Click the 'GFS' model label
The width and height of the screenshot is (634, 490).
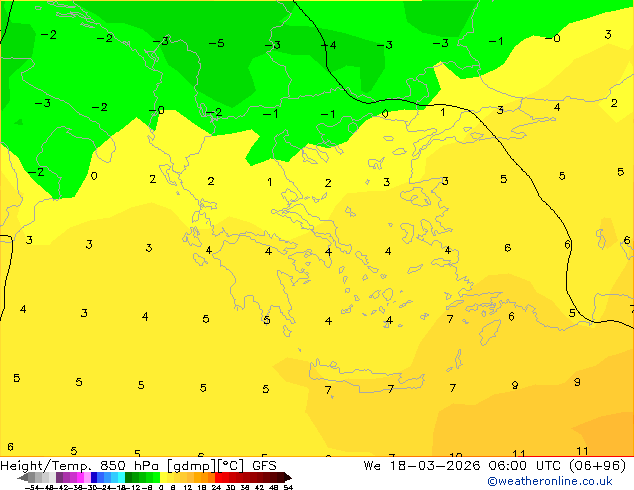pos(264,466)
